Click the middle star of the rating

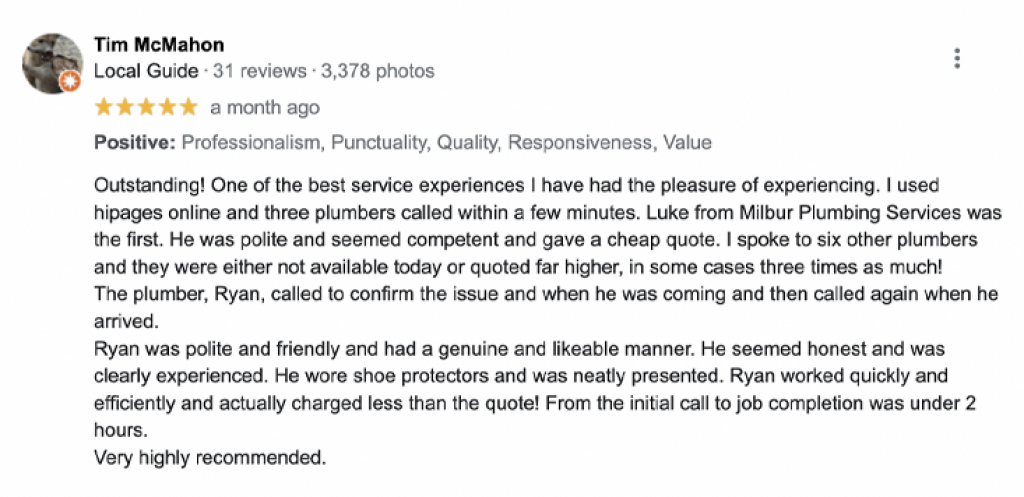(x=146, y=108)
